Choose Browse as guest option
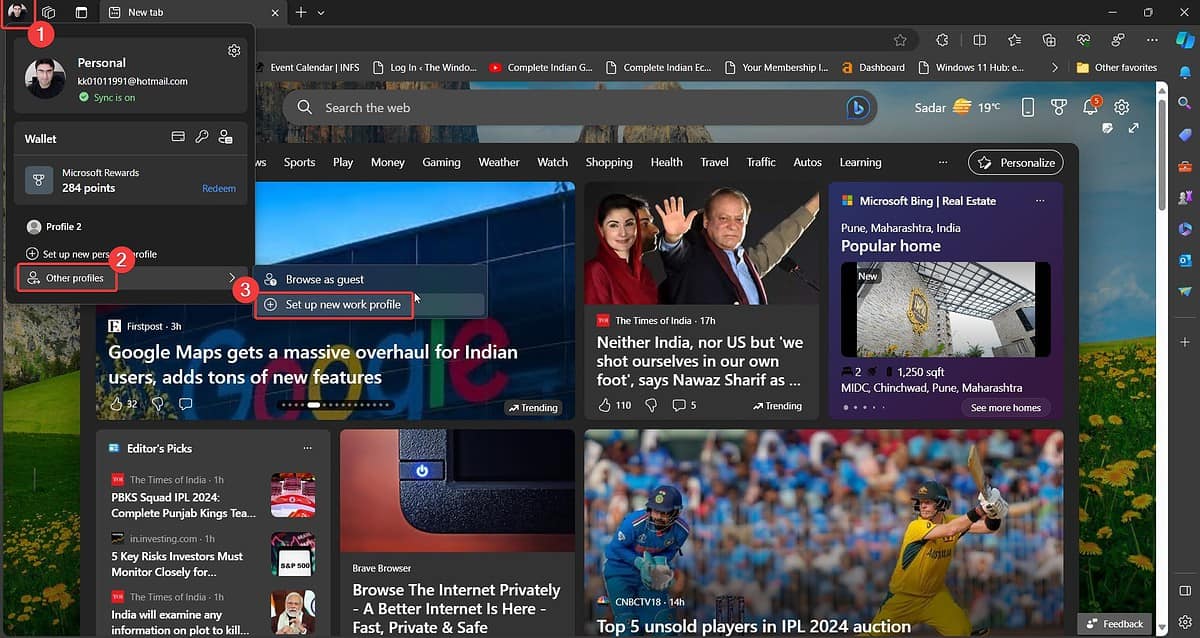Image resolution: width=1200 pixels, height=638 pixels. pos(324,279)
